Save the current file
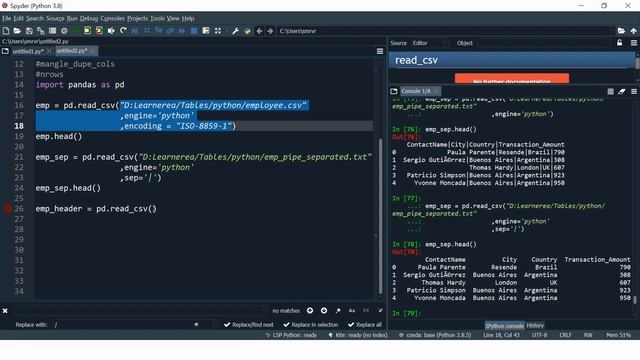 (29, 31)
